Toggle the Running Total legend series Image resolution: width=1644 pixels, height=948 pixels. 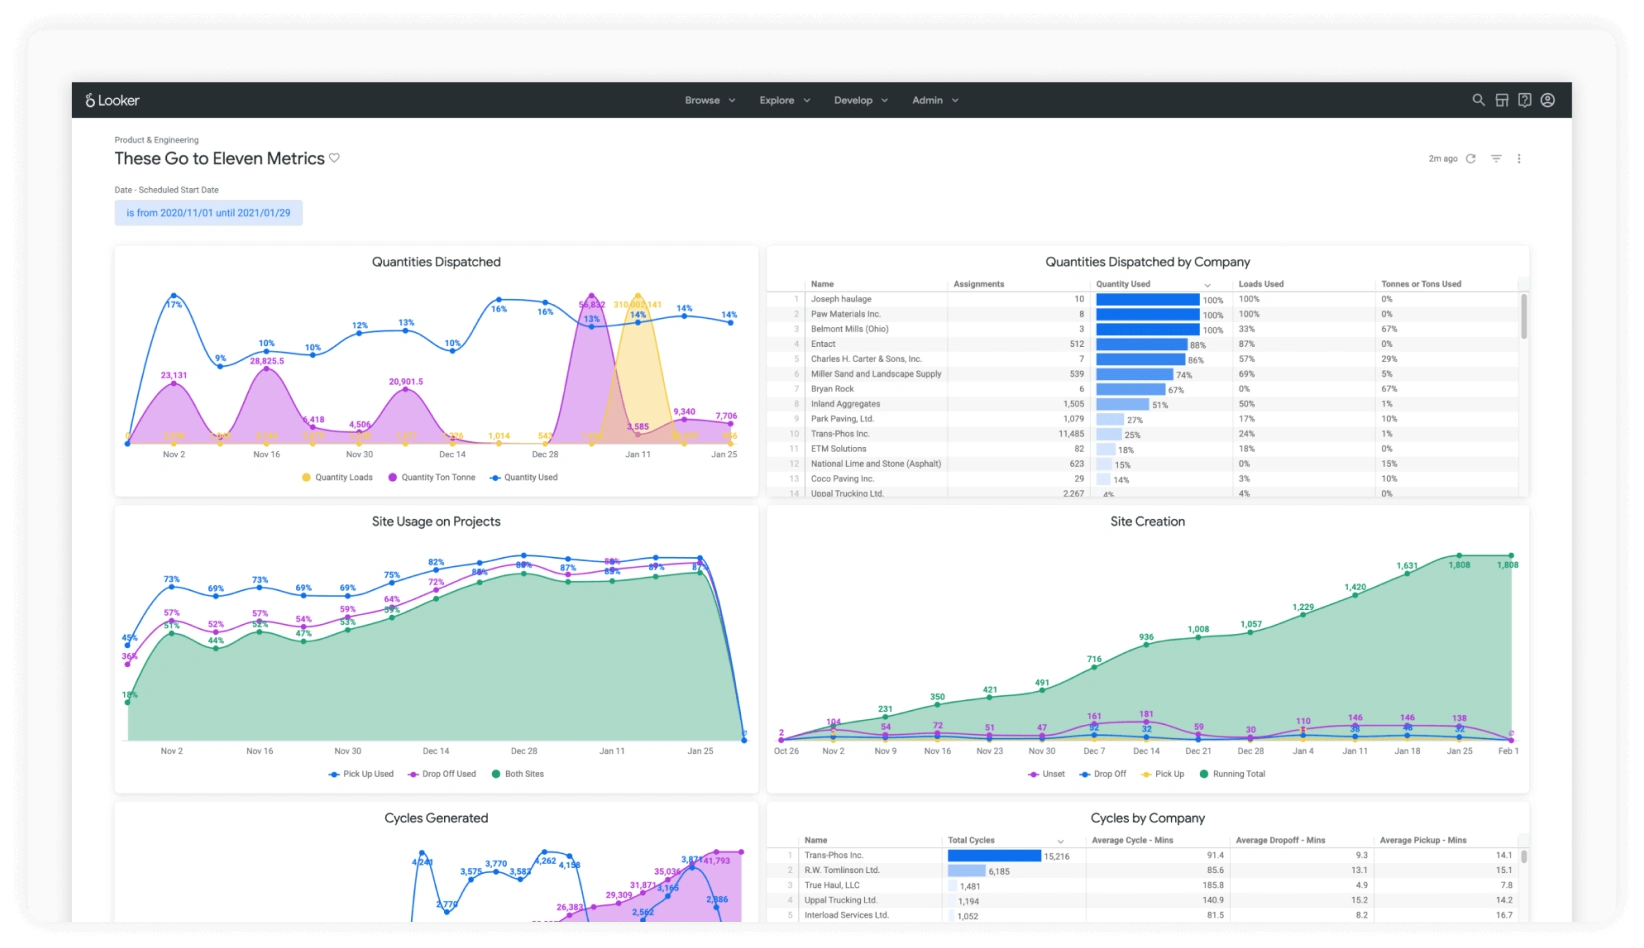pyautogui.click(x=1232, y=774)
